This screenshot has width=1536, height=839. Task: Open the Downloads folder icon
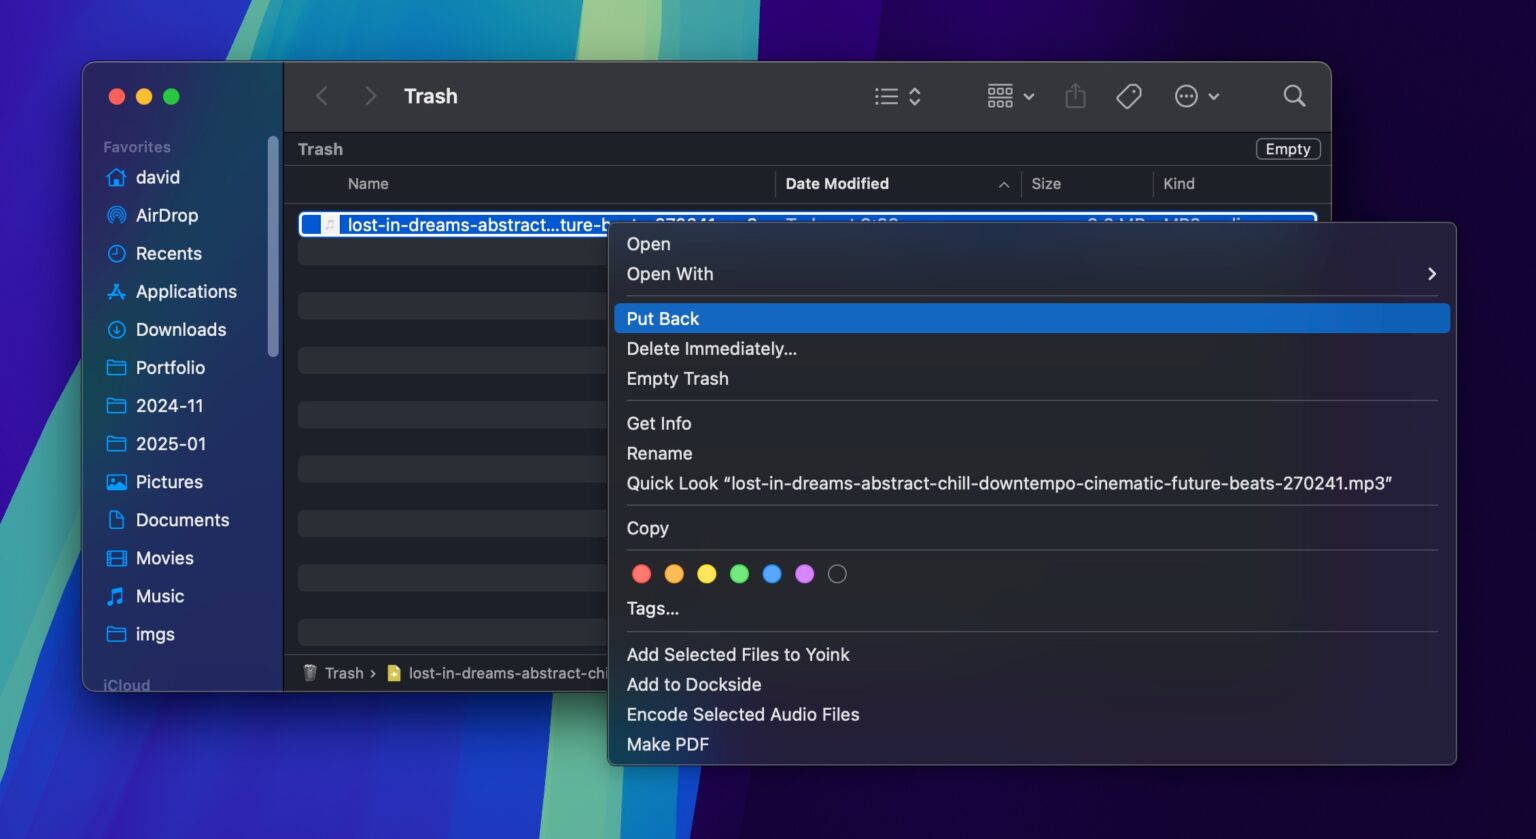click(180, 329)
